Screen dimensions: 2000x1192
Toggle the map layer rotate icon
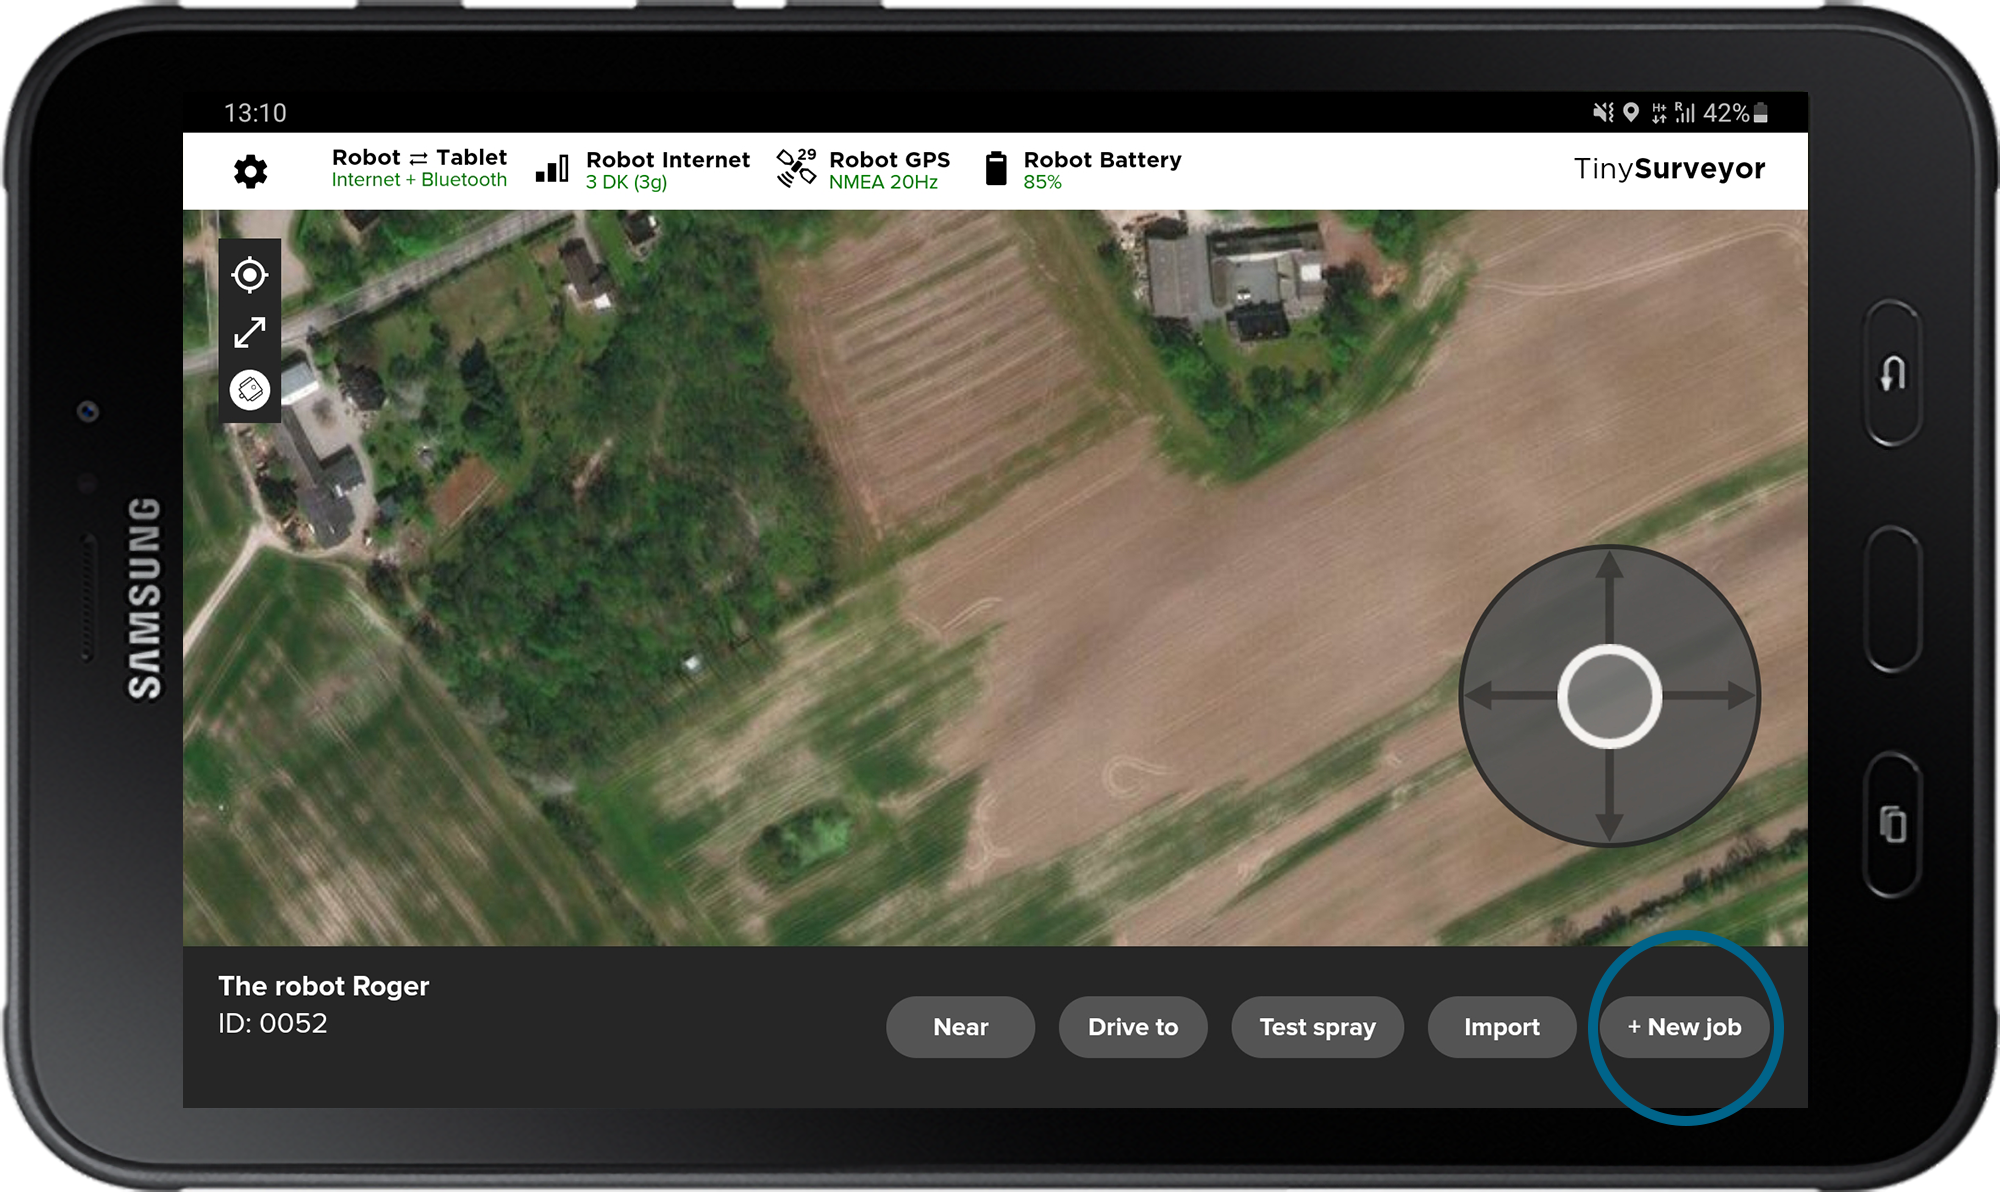(249, 390)
